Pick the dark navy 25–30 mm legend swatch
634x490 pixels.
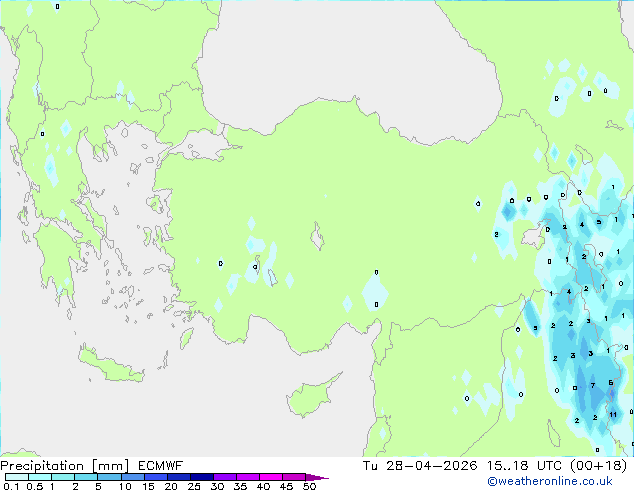coord(201,477)
